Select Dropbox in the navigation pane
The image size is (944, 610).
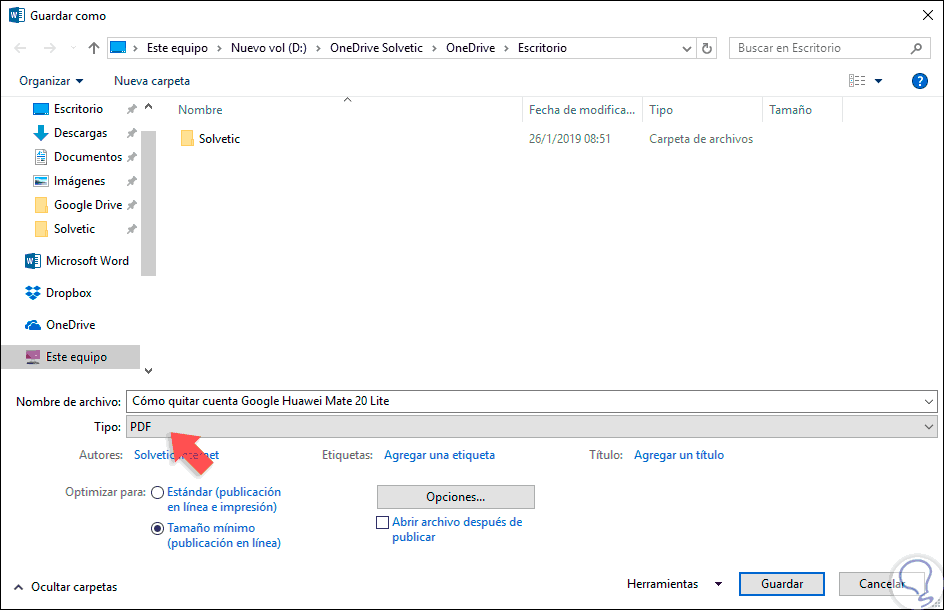coord(58,293)
